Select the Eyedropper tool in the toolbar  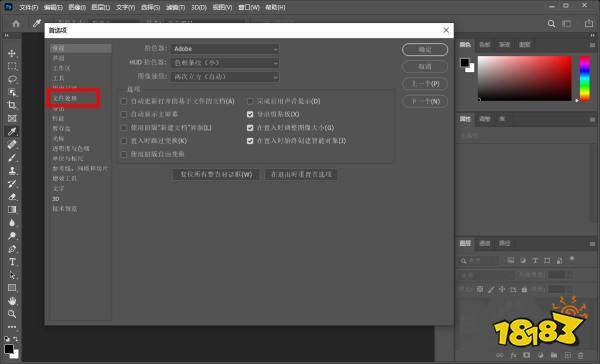click(12, 131)
